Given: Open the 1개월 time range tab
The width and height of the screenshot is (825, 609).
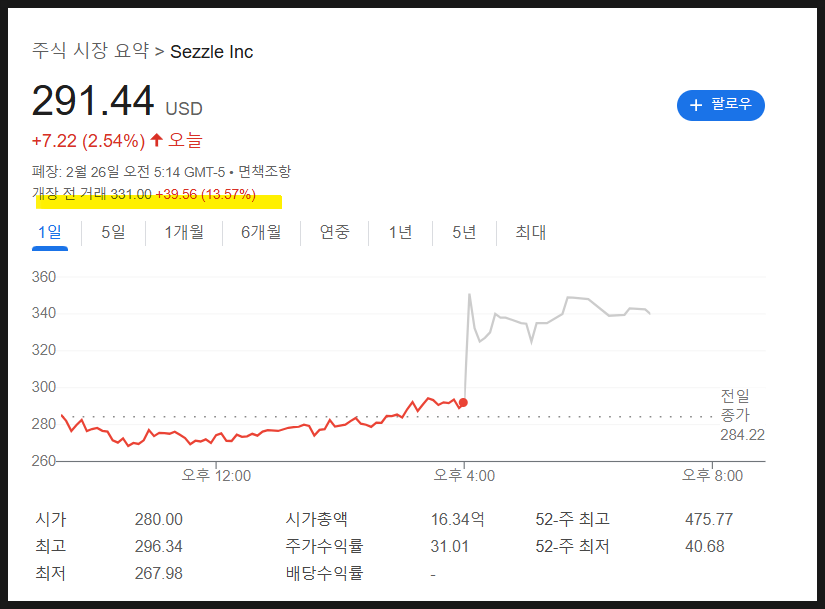Looking at the screenshot, I should (x=184, y=232).
